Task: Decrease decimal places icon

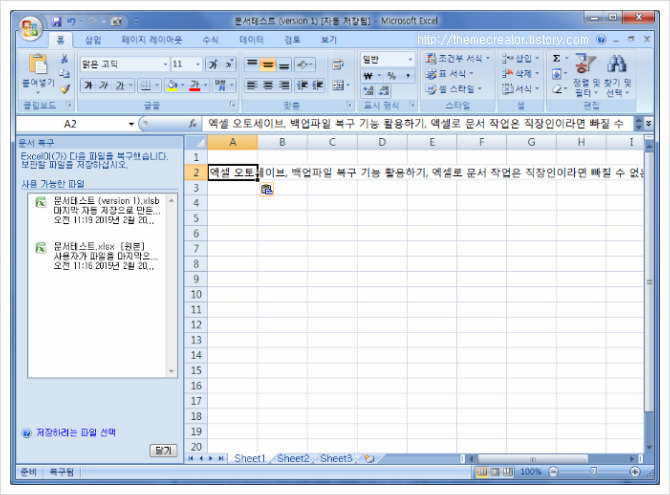Action: pos(384,90)
